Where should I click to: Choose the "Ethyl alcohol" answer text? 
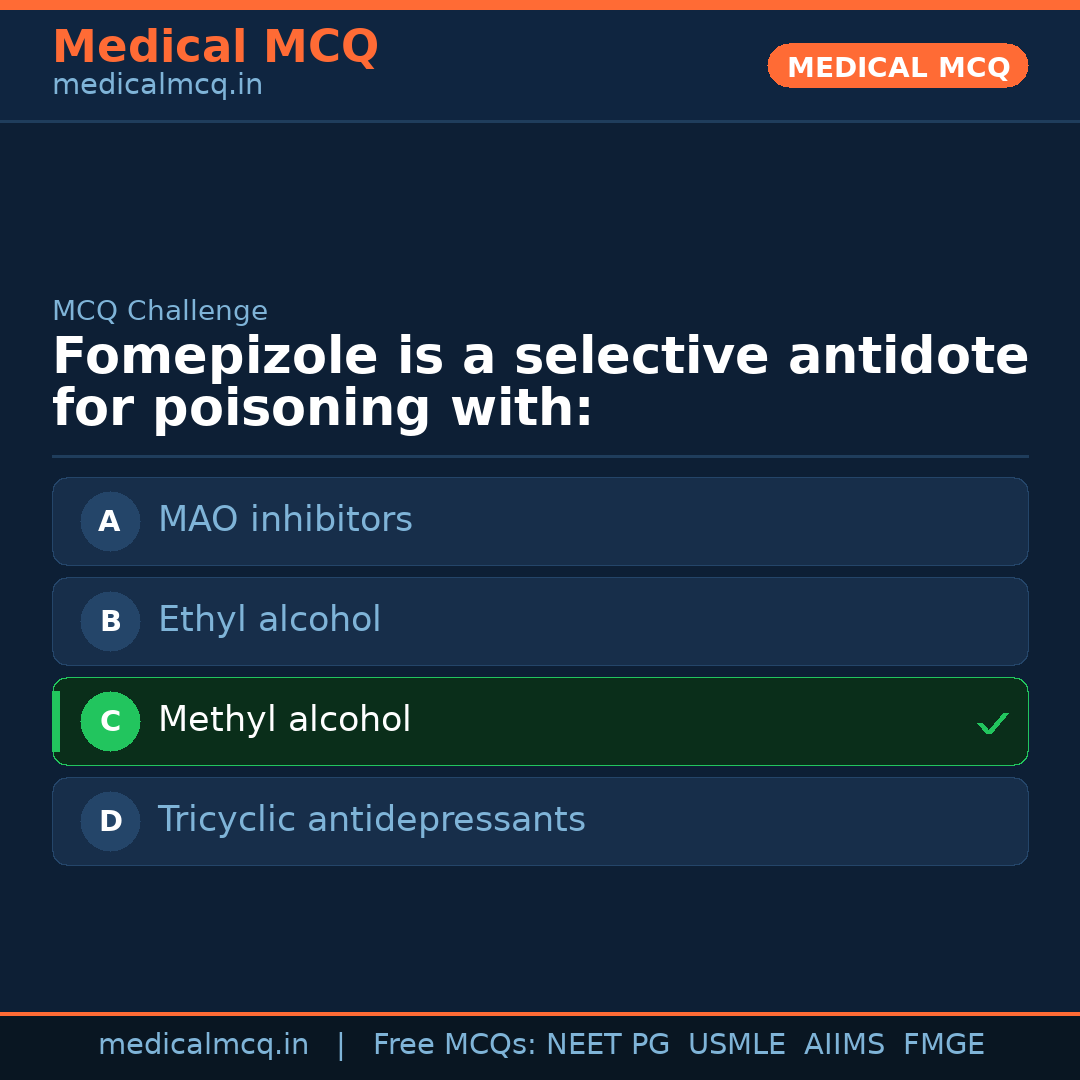[x=269, y=620]
